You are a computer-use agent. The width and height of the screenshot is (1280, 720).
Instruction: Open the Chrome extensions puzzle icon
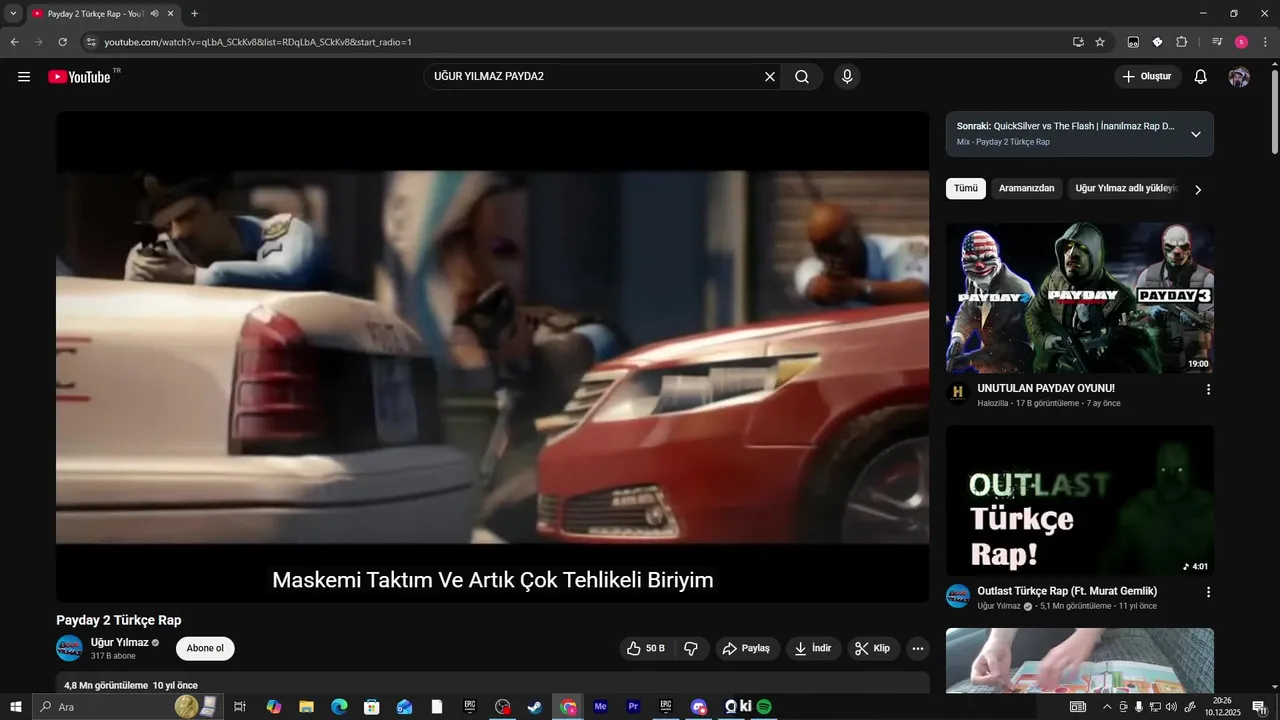point(1181,42)
